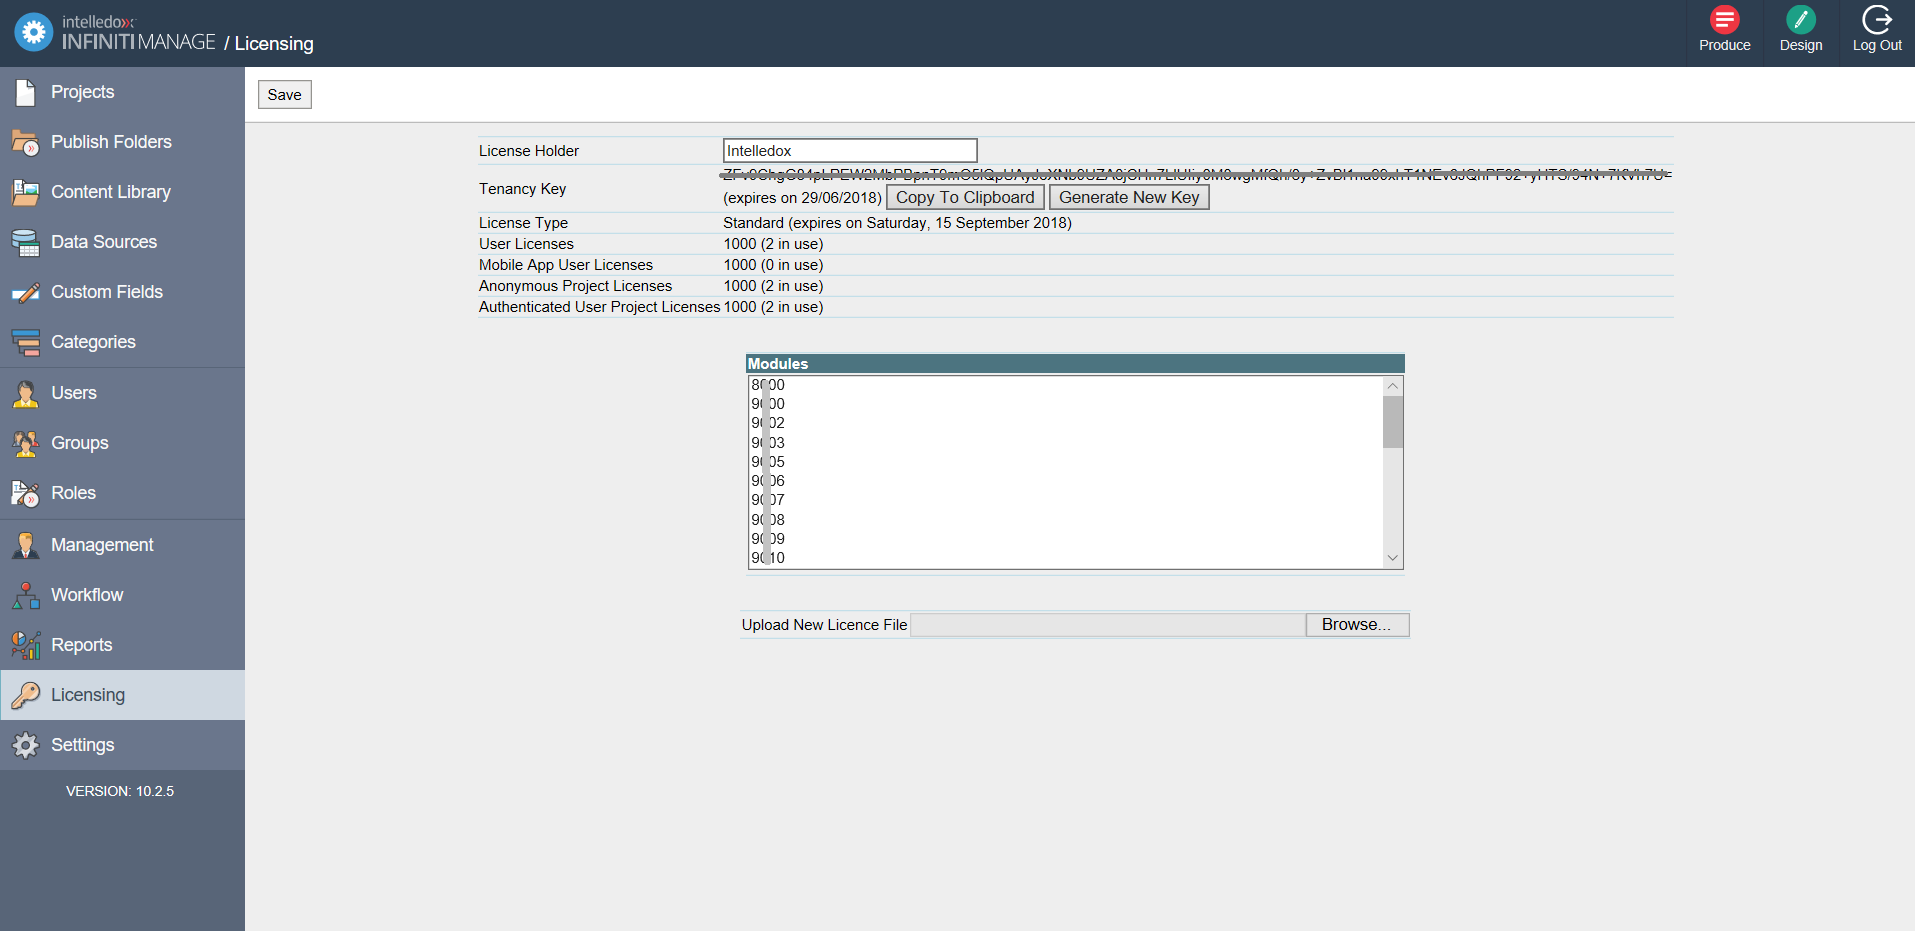Select the module row ending in 07
Image resolution: width=1915 pixels, height=931 pixels.
(x=1065, y=500)
